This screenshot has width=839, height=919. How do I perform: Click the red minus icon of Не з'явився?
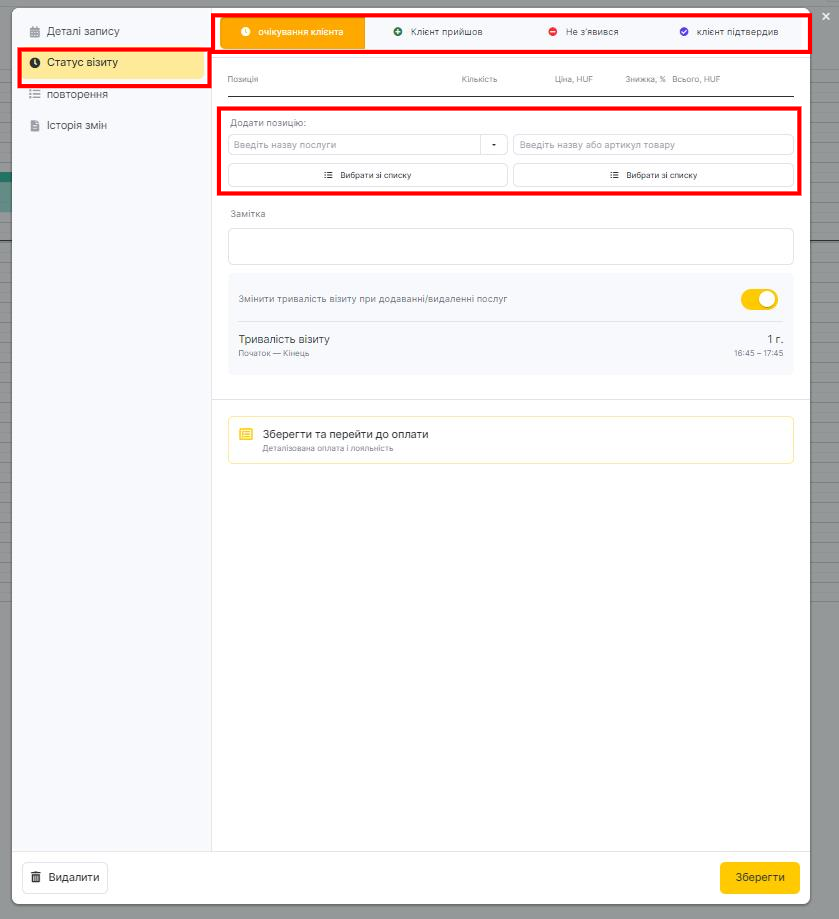coord(552,32)
